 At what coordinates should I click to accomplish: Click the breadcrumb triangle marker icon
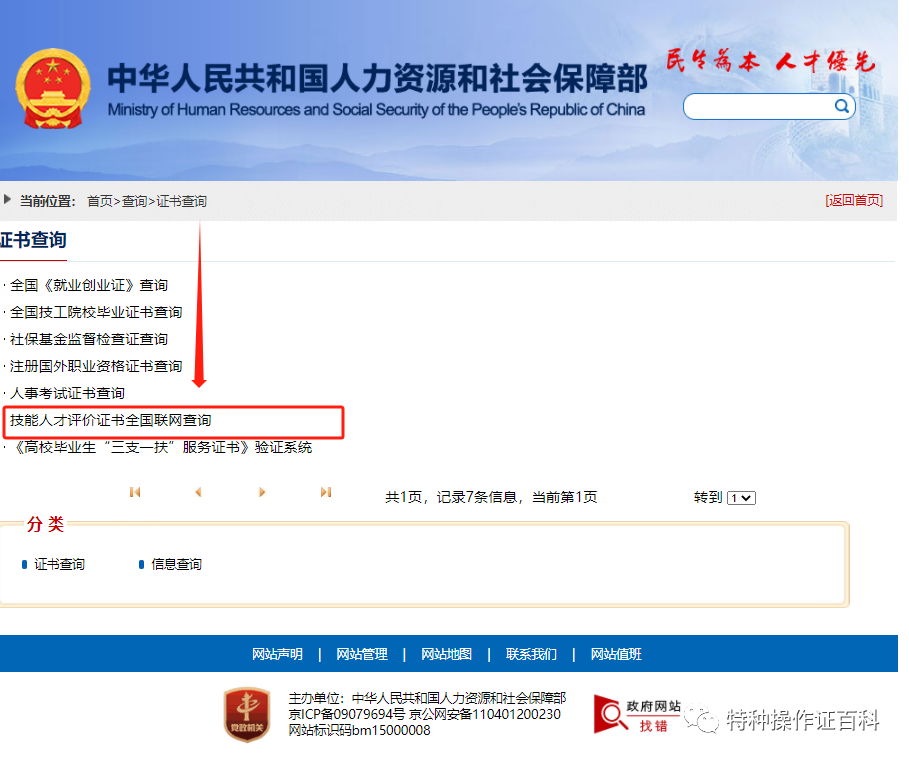point(7,199)
